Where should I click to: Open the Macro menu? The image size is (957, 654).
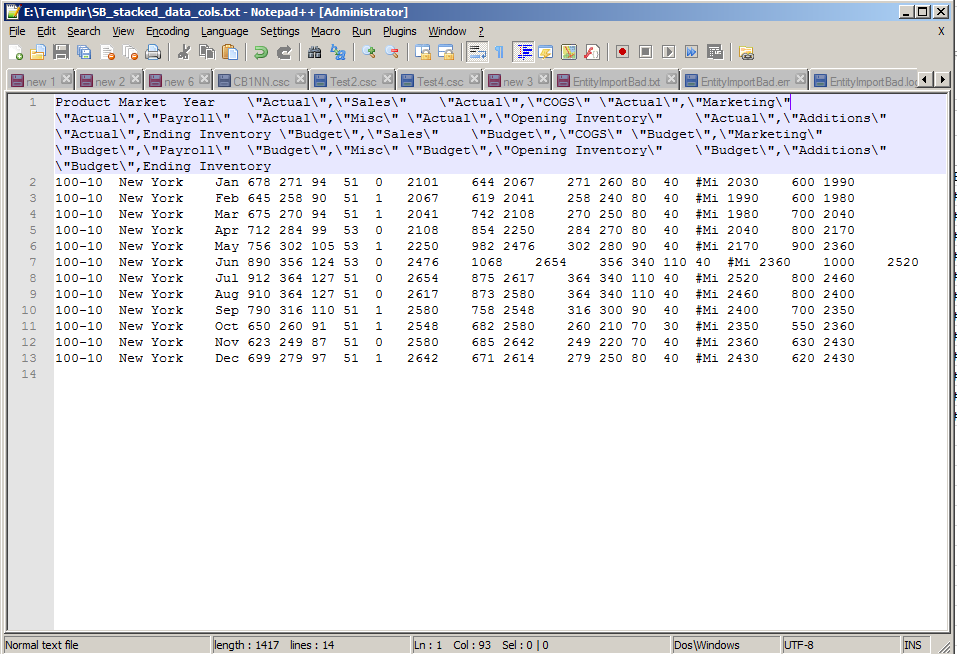pos(325,31)
